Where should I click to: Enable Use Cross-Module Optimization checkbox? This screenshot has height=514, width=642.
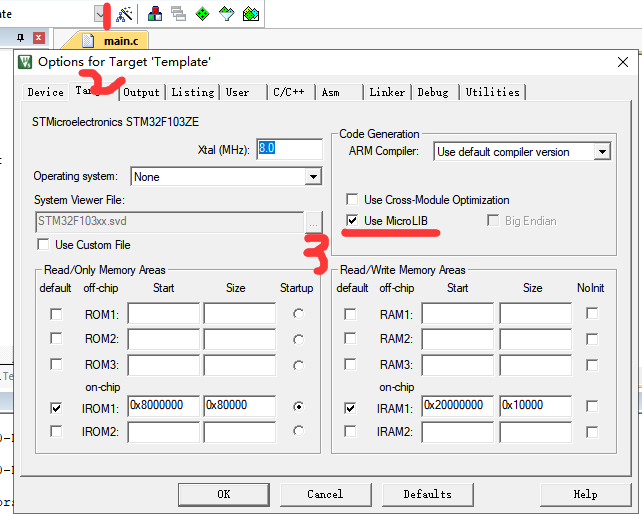(x=352, y=199)
